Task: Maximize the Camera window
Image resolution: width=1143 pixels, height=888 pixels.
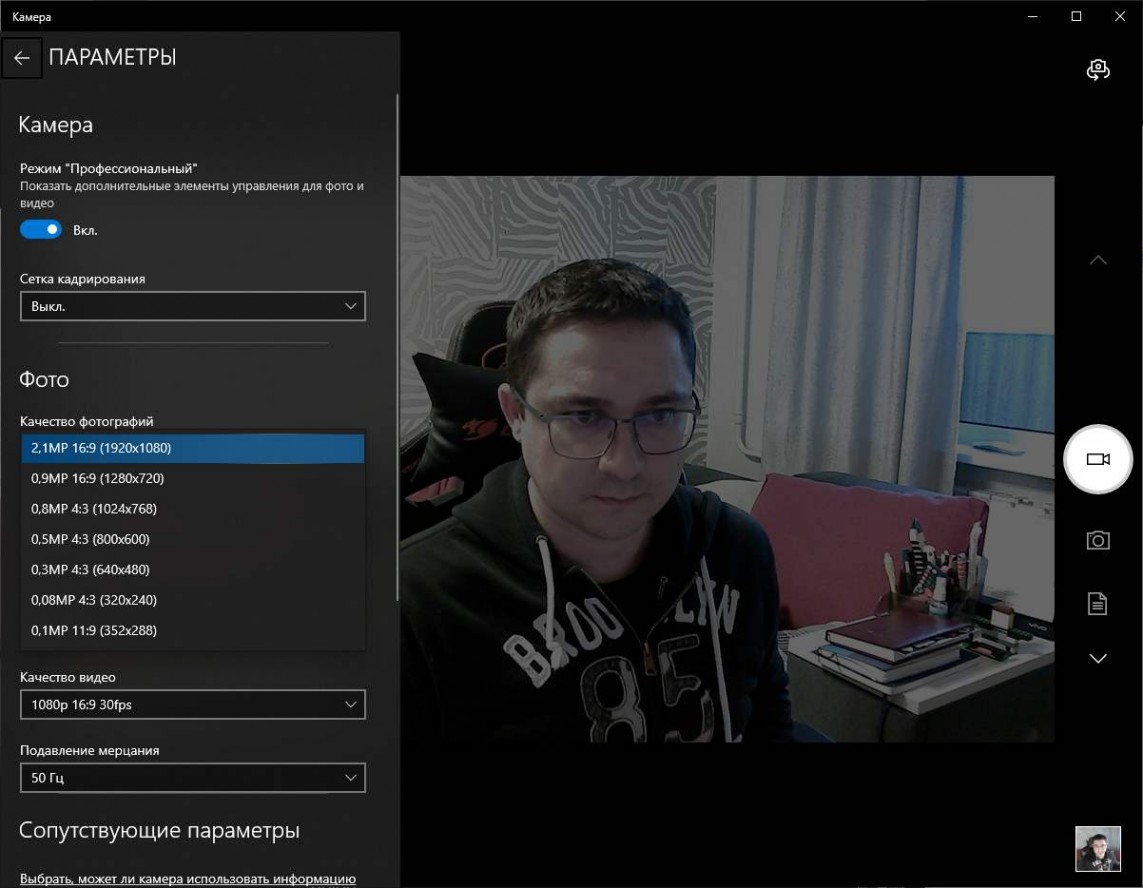Action: pos(1076,16)
